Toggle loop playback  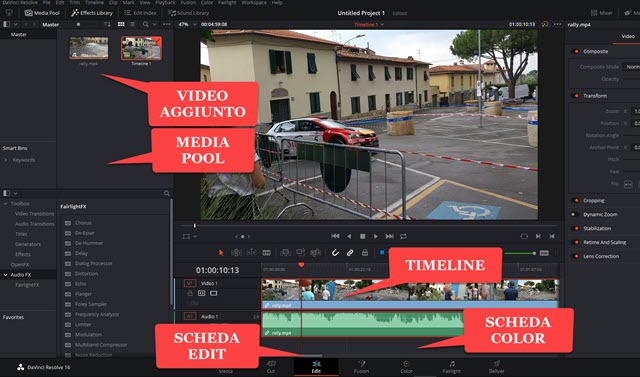click(403, 236)
